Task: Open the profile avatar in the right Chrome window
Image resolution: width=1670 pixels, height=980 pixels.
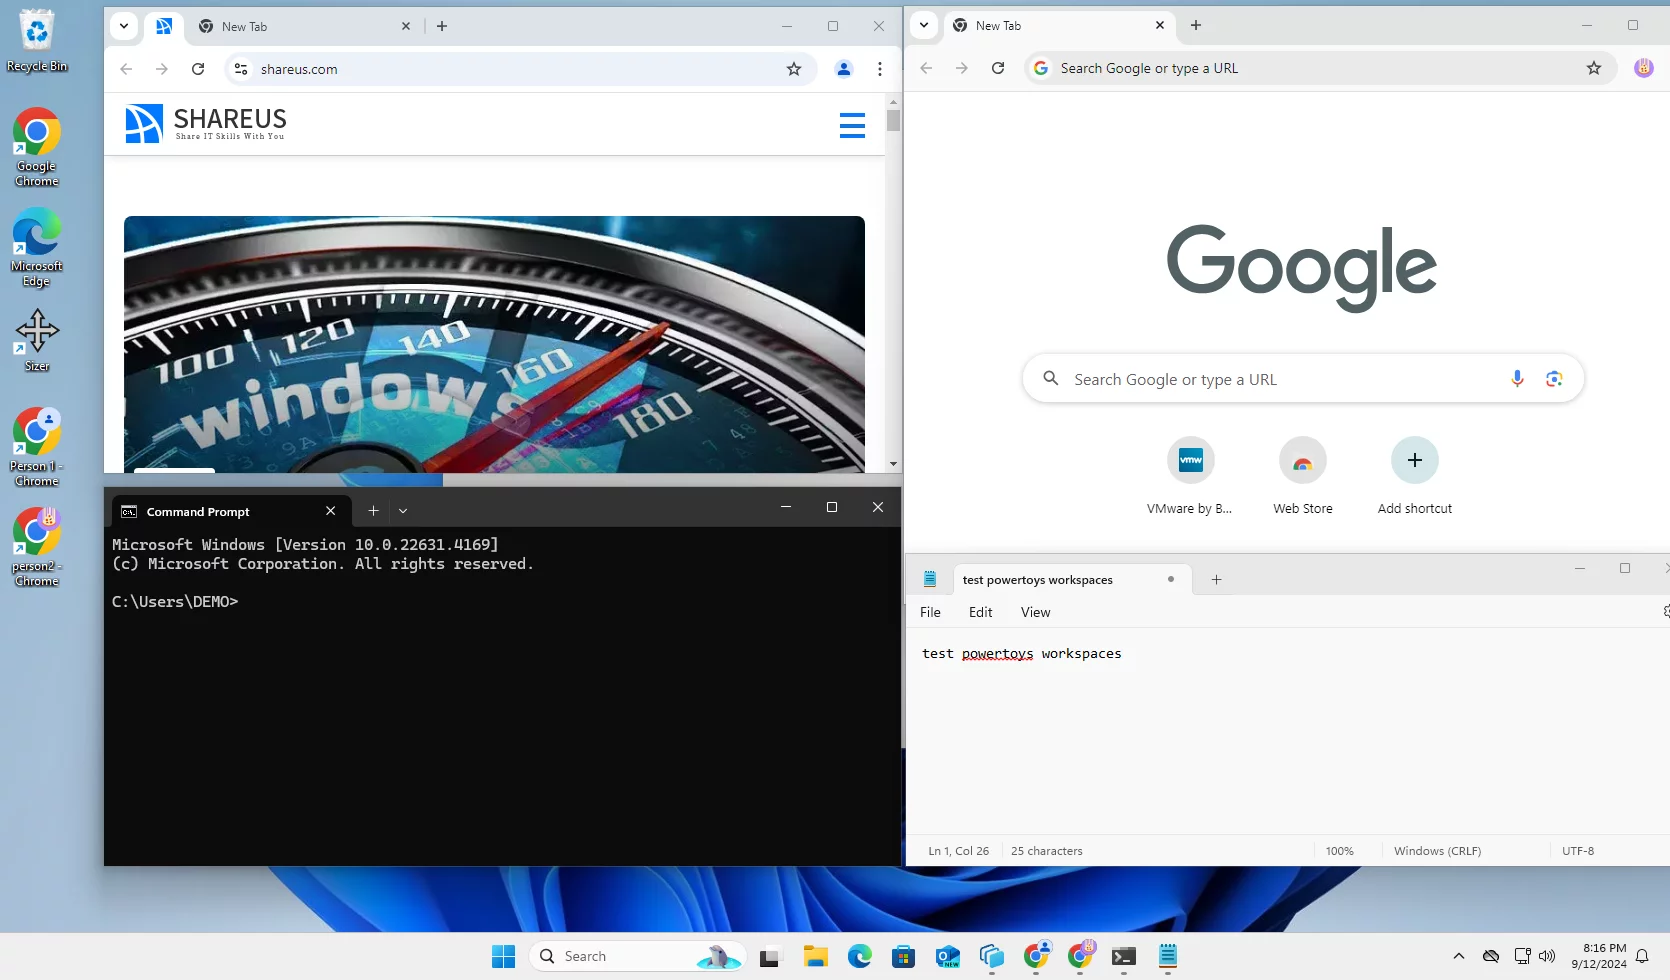Action: coord(1644,68)
